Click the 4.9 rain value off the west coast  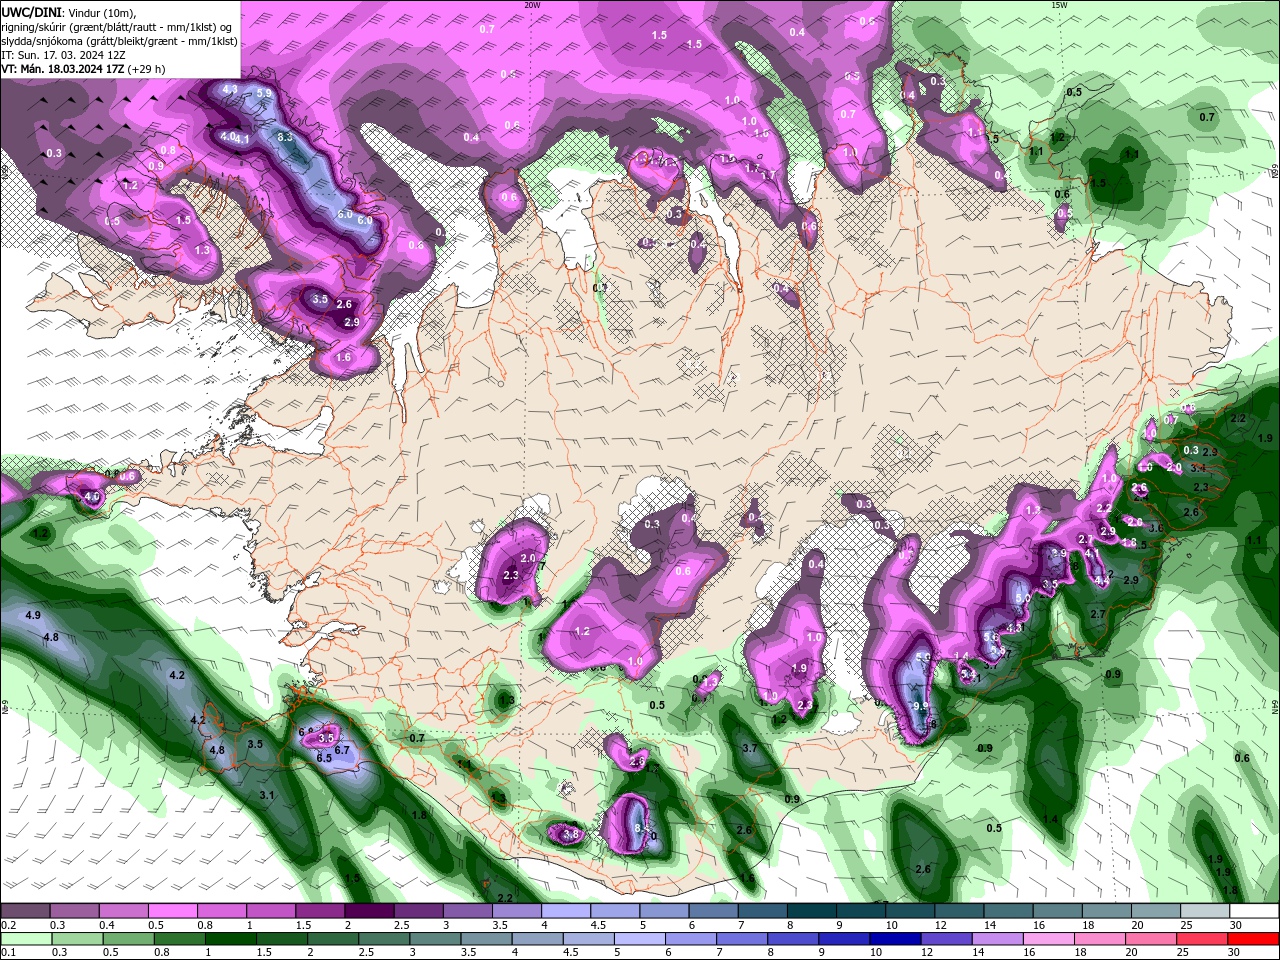tap(32, 615)
